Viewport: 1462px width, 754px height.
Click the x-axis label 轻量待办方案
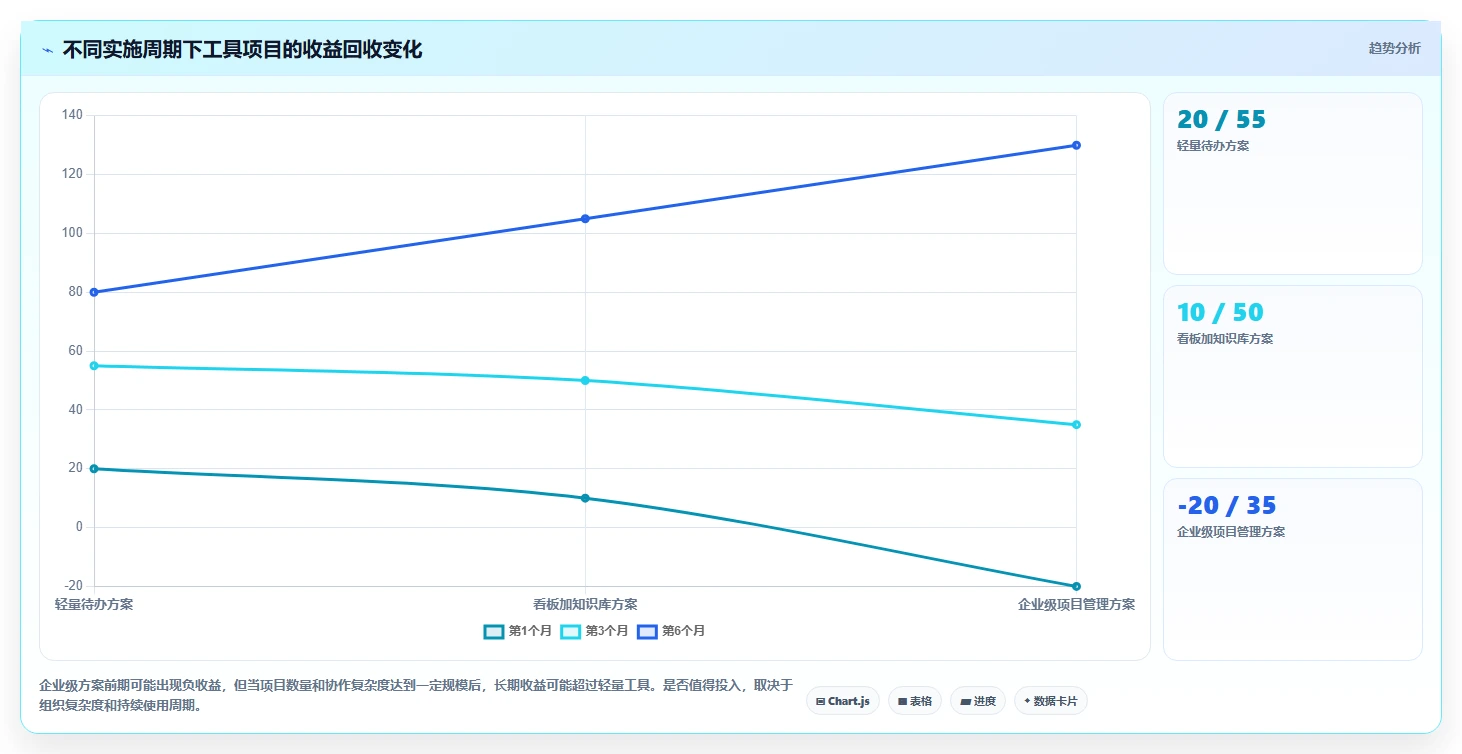pos(94,604)
